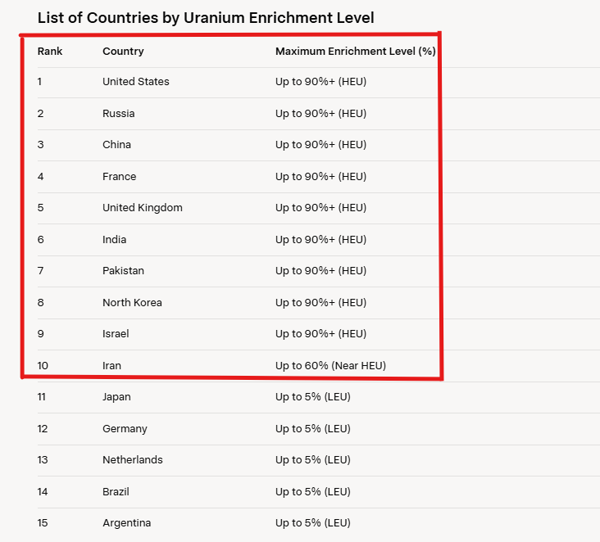Click the page title heading text
Image resolution: width=600 pixels, height=542 pixels.
(205, 18)
